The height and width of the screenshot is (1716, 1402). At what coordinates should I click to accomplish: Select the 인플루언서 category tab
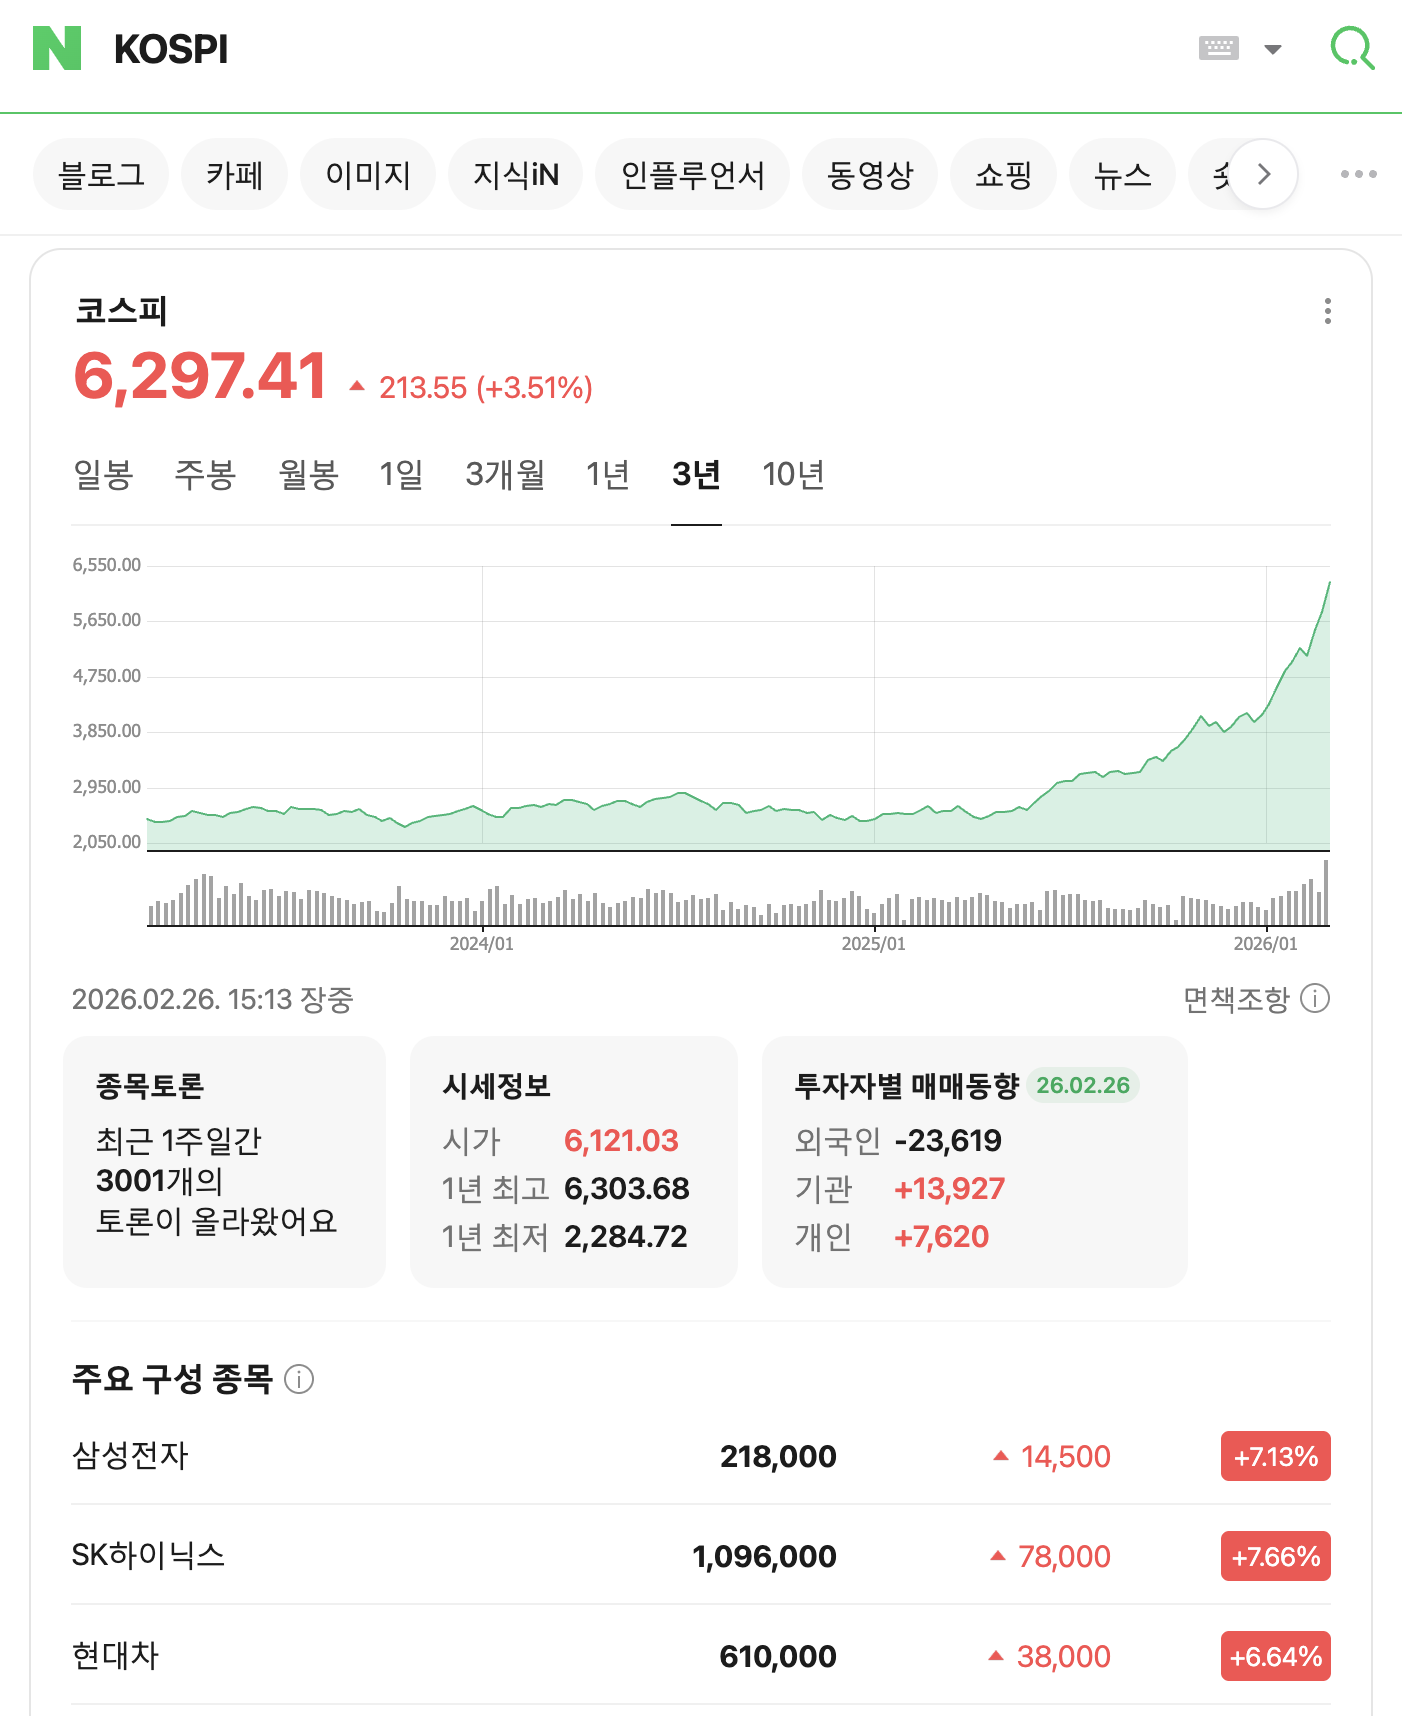tap(692, 174)
